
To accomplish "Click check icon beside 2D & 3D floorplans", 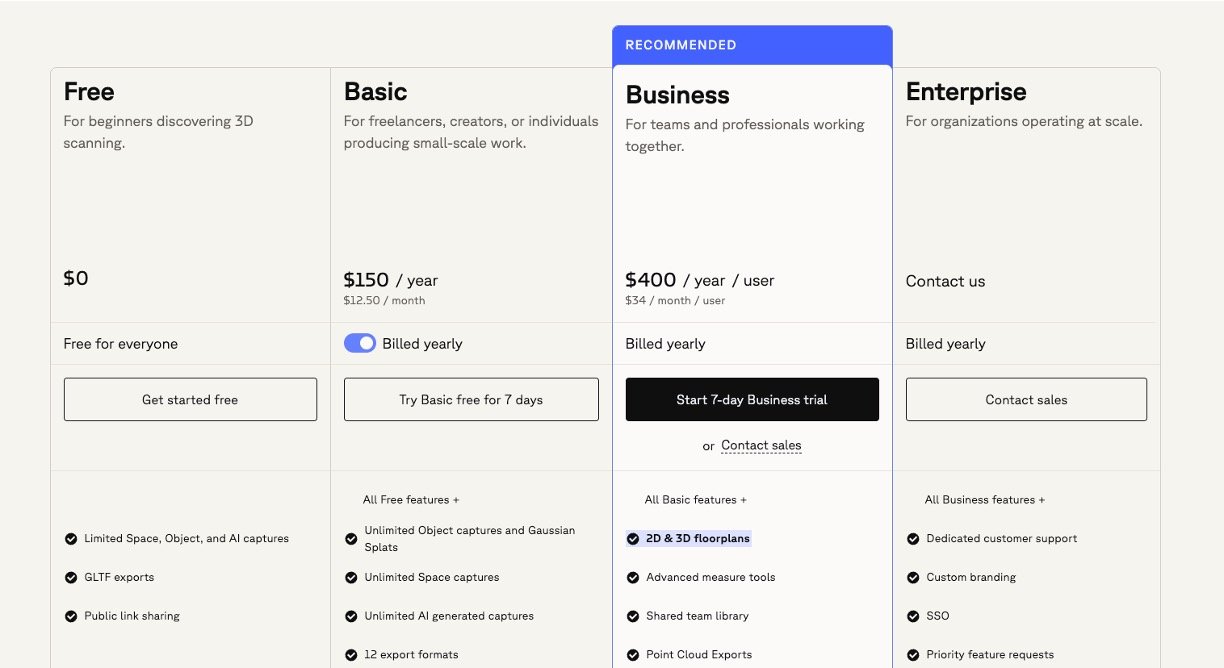I will (633, 539).
